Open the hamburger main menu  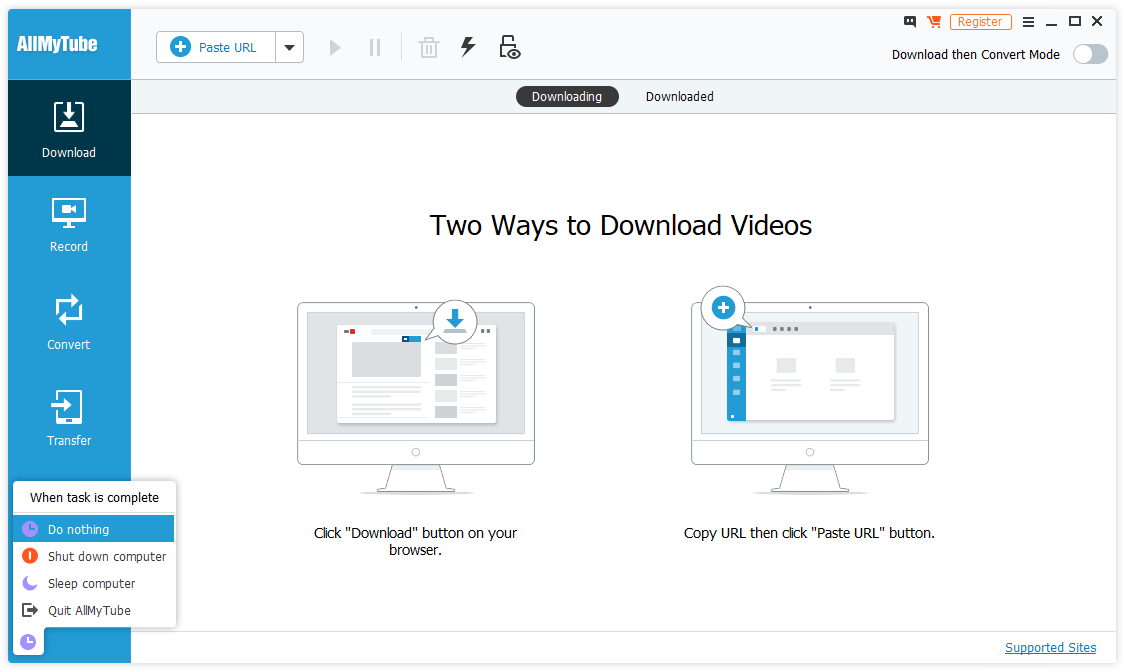tap(1028, 22)
